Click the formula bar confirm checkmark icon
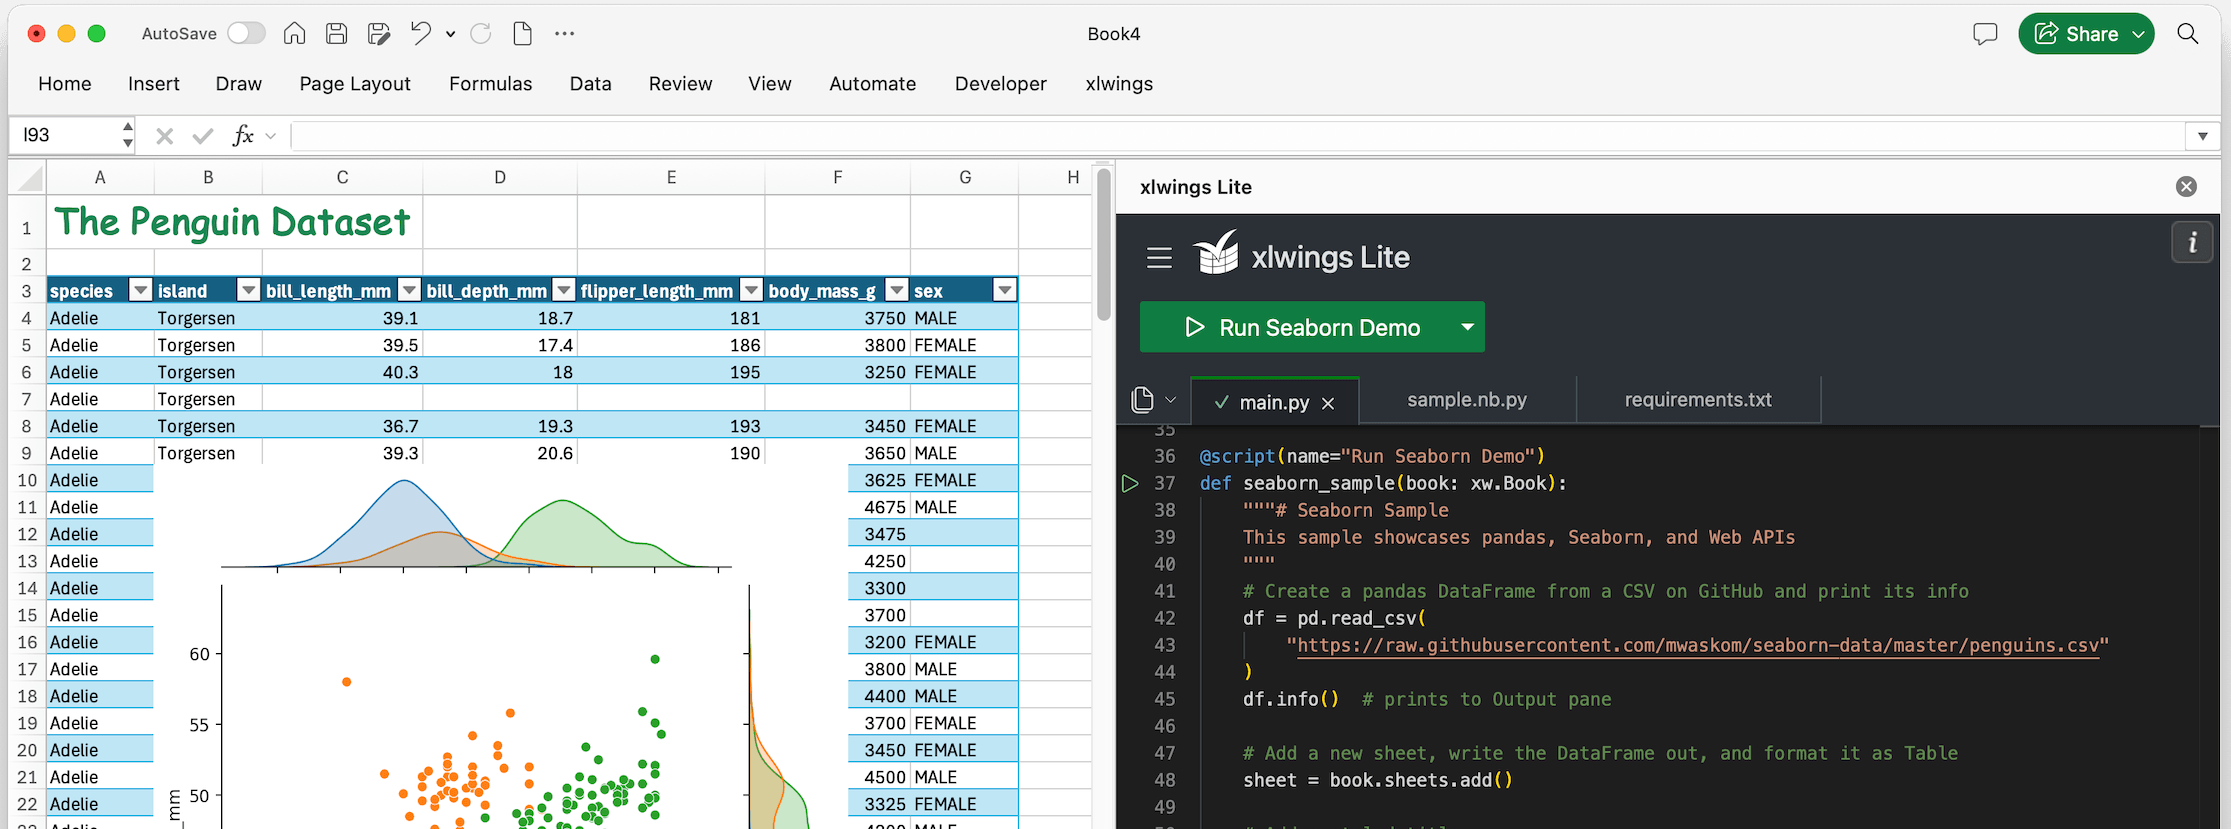Screen dimensions: 2231x829 click(x=203, y=136)
